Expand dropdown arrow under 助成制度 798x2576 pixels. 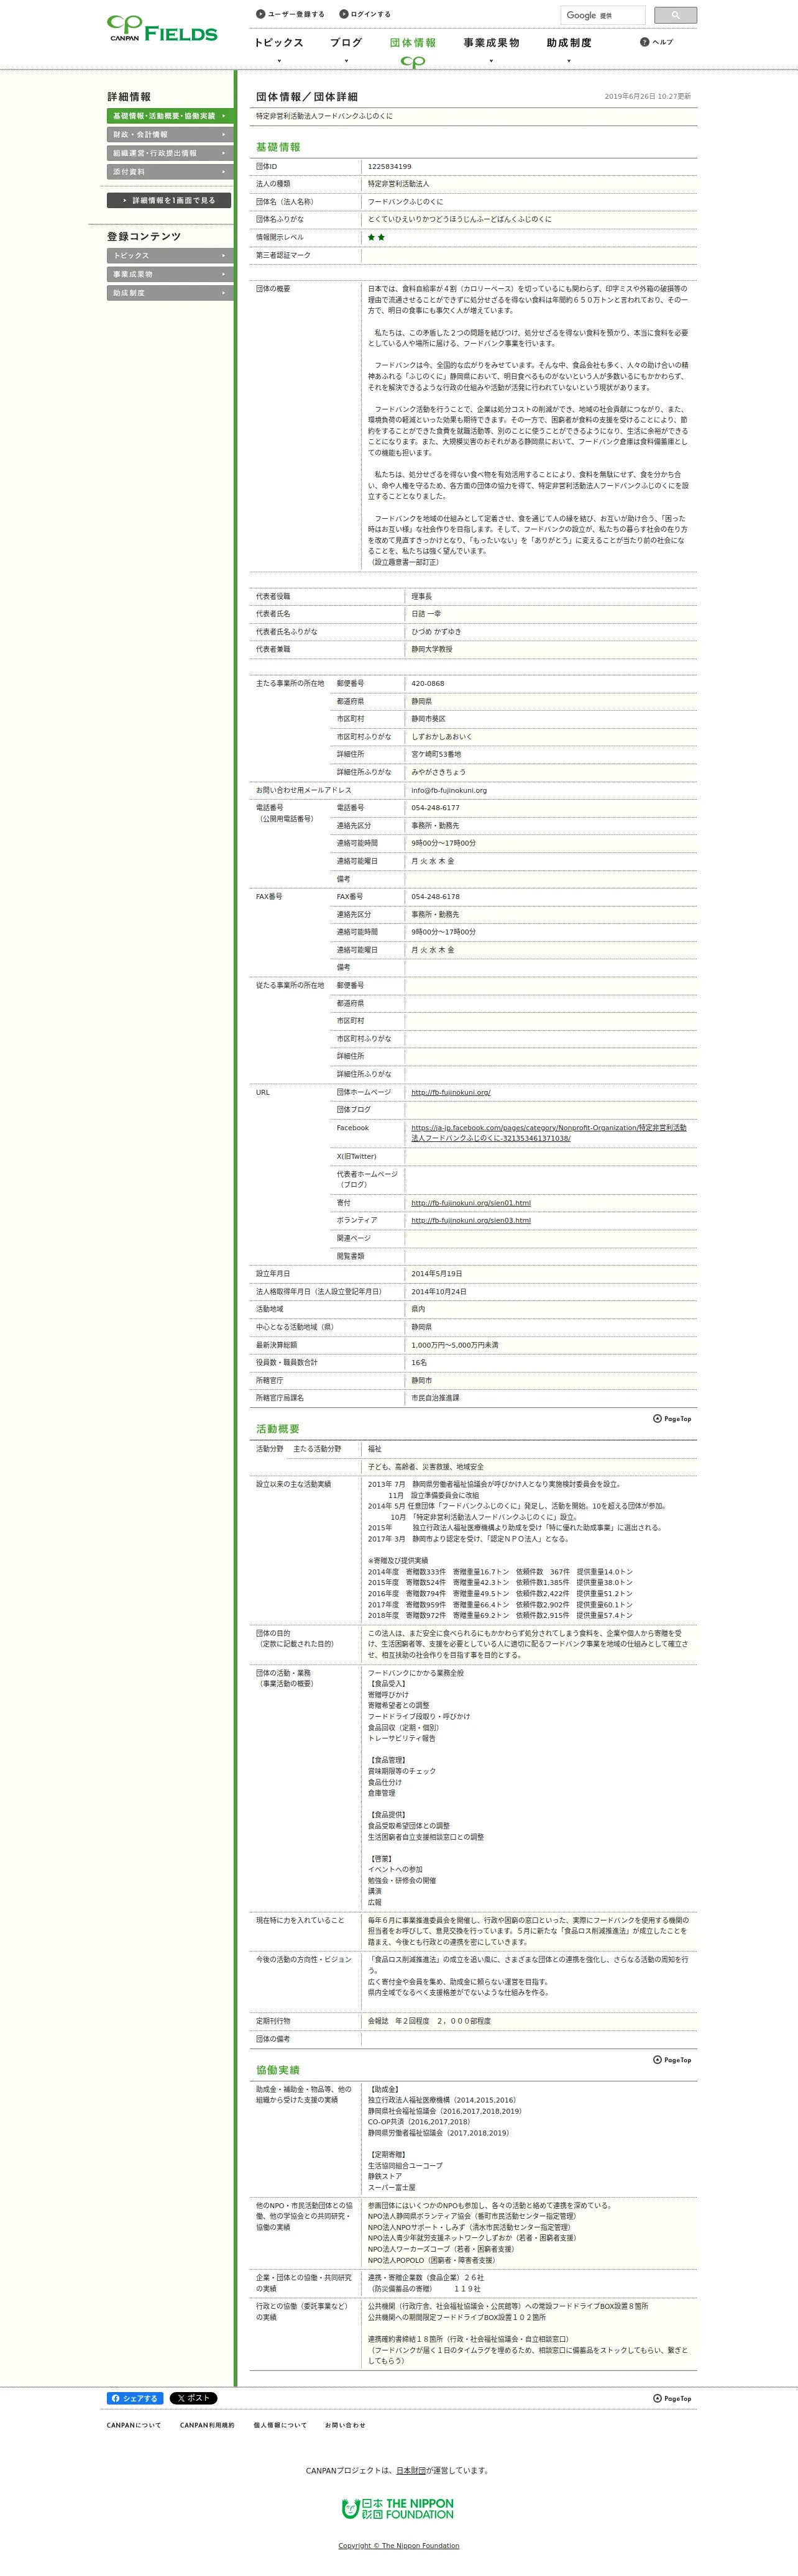coord(569,61)
